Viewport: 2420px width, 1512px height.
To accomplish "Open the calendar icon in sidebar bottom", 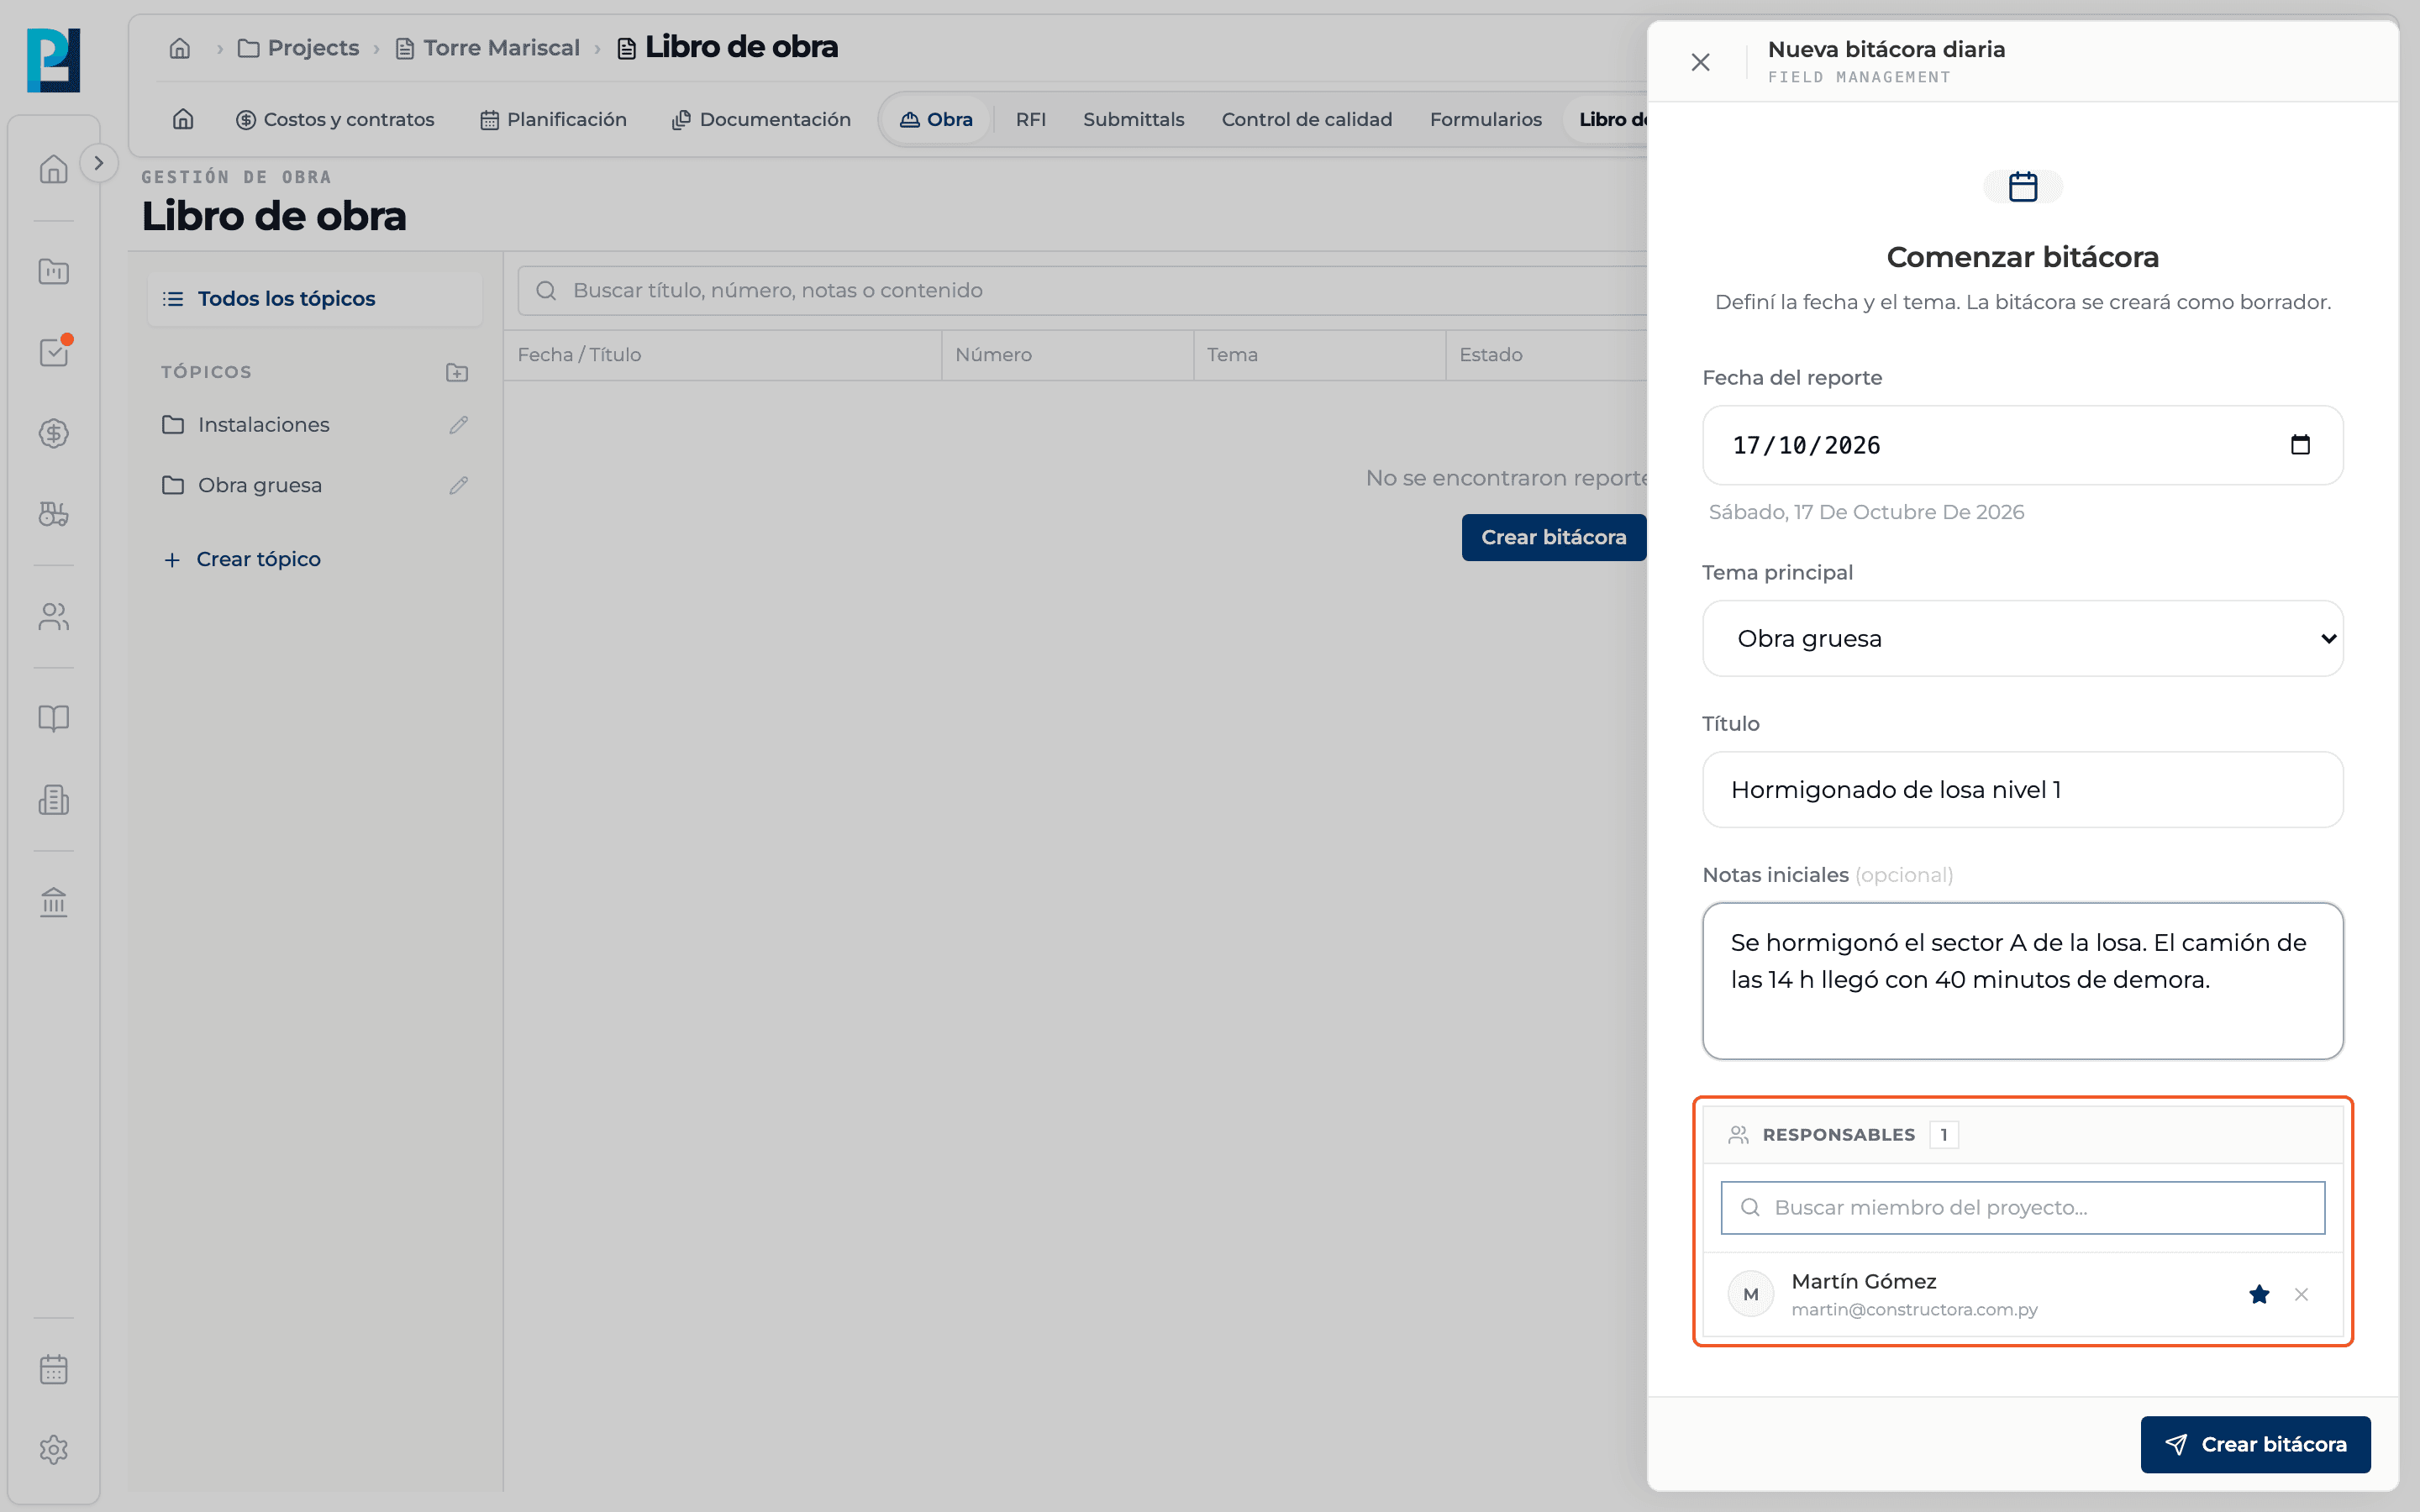I will tap(53, 1369).
